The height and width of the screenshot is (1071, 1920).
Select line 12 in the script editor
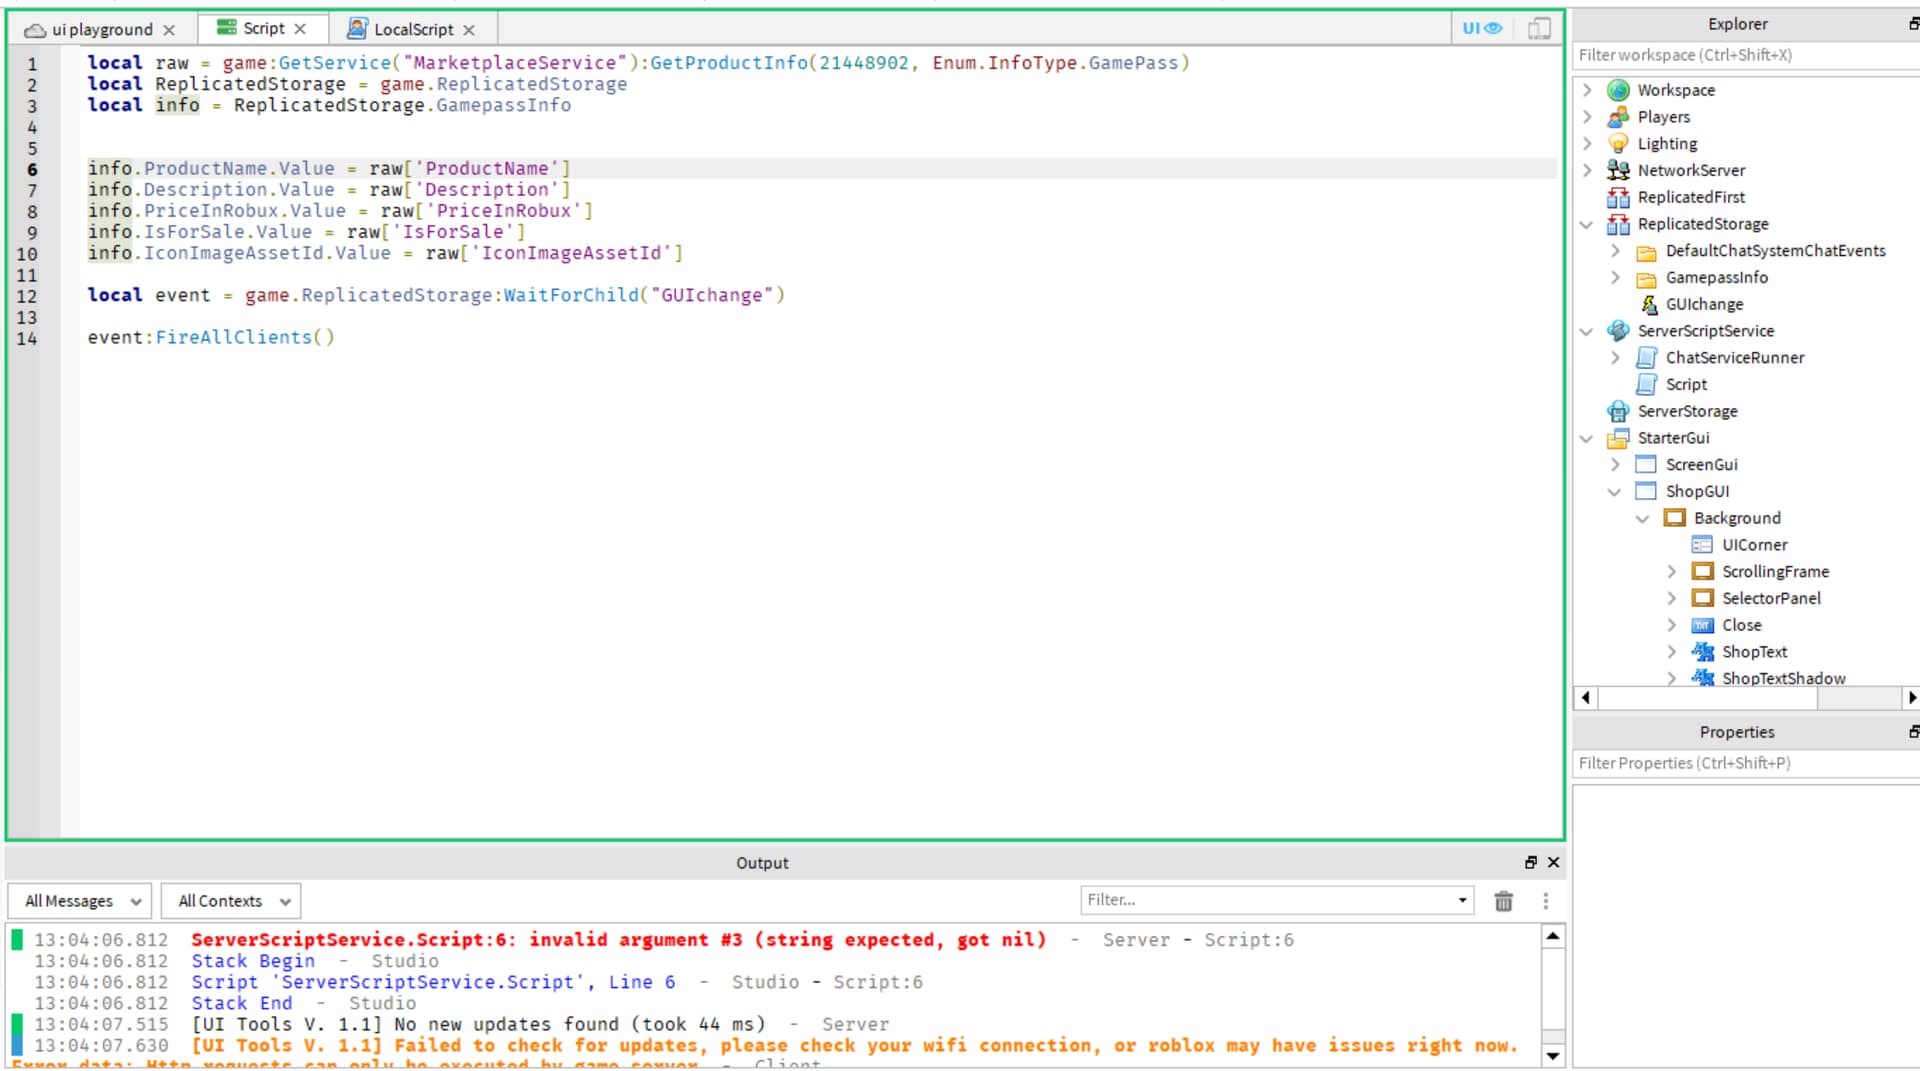pyautogui.click(x=400, y=295)
